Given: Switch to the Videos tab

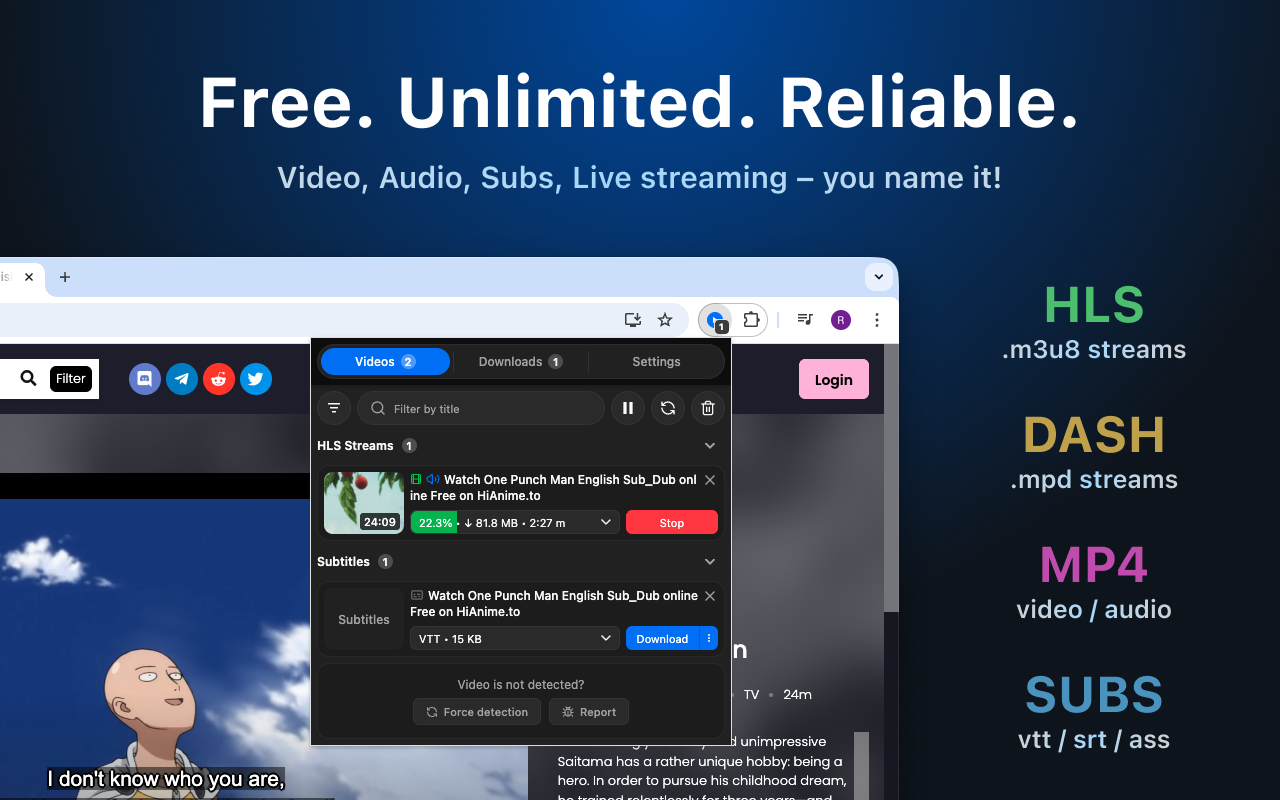Looking at the screenshot, I should point(385,362).
